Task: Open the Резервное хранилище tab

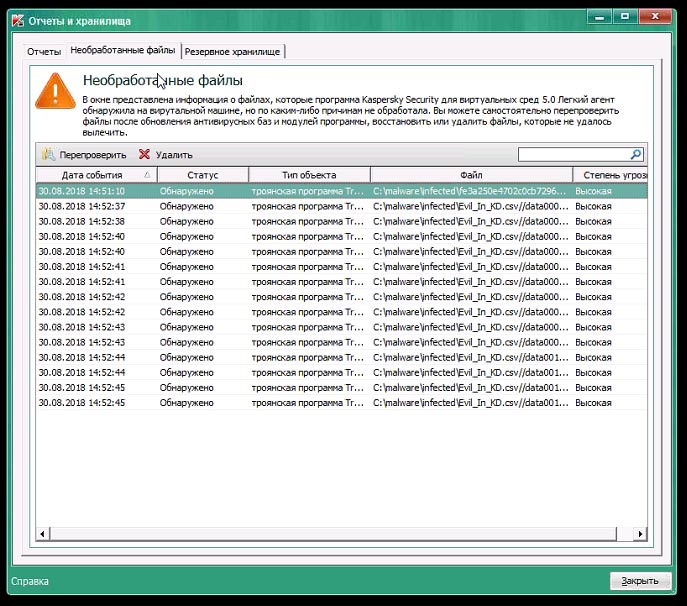Action: pos(232,52)
